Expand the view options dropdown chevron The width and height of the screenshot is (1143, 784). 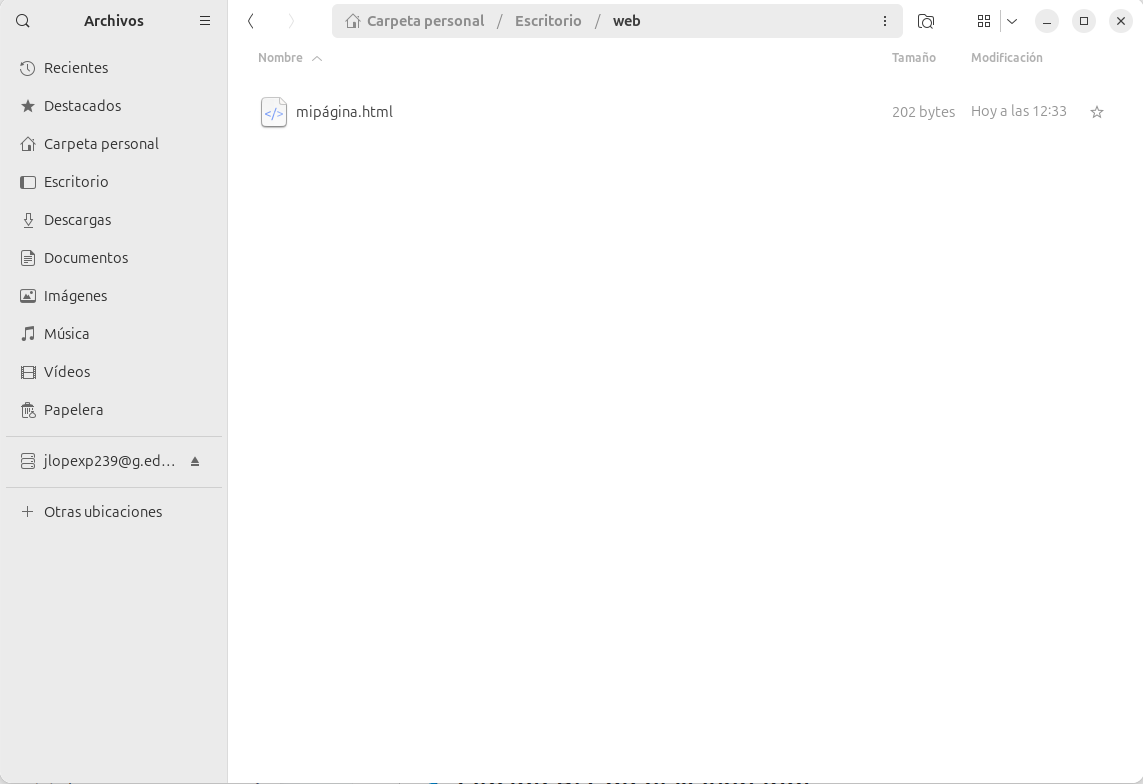point(1012,21)
